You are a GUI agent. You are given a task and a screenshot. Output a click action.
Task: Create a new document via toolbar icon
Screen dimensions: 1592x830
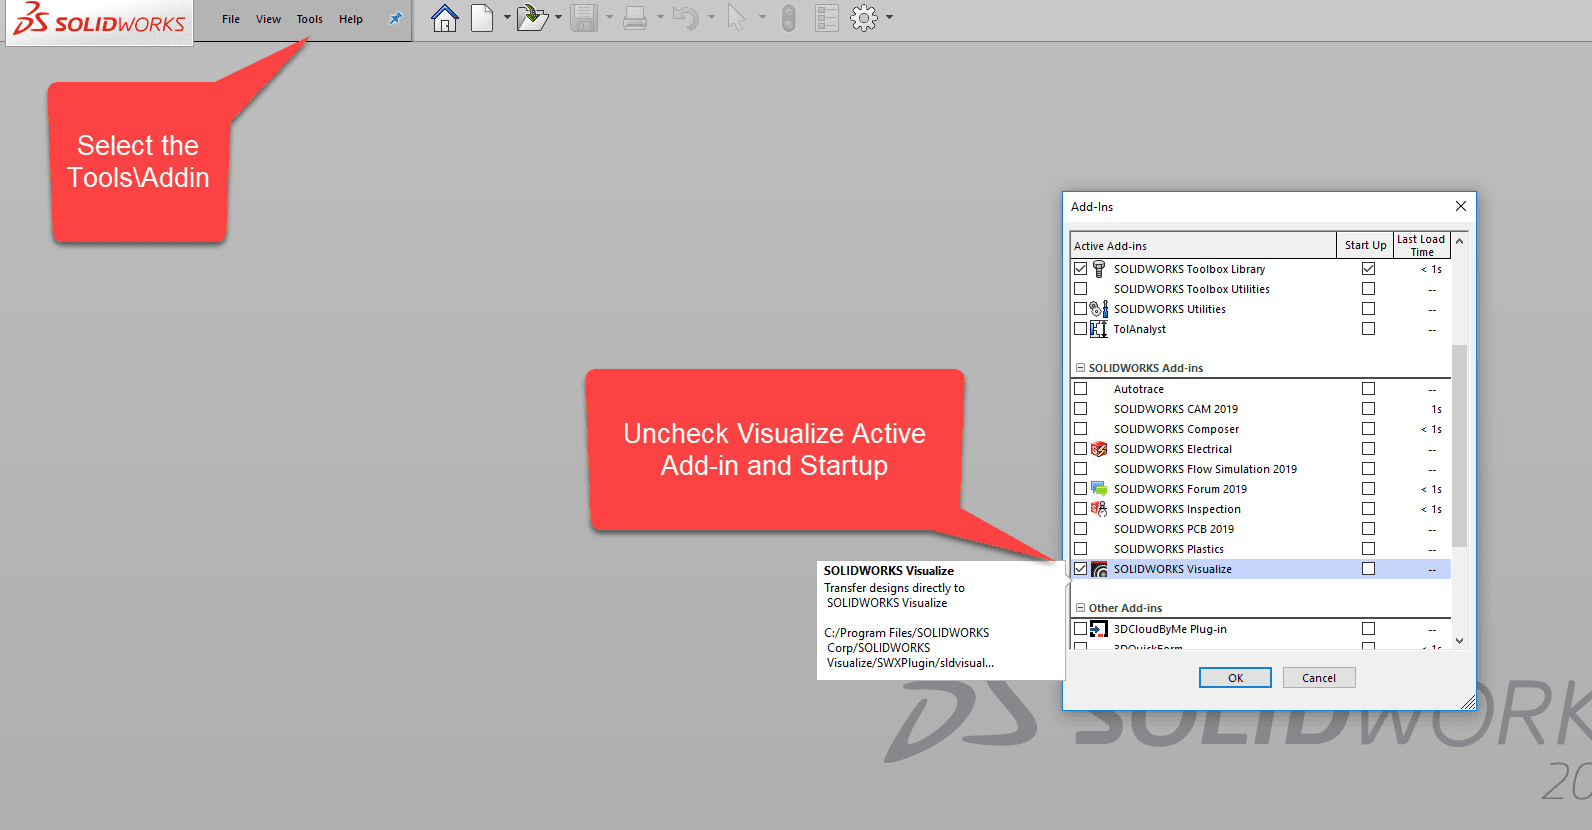point(482,18)
